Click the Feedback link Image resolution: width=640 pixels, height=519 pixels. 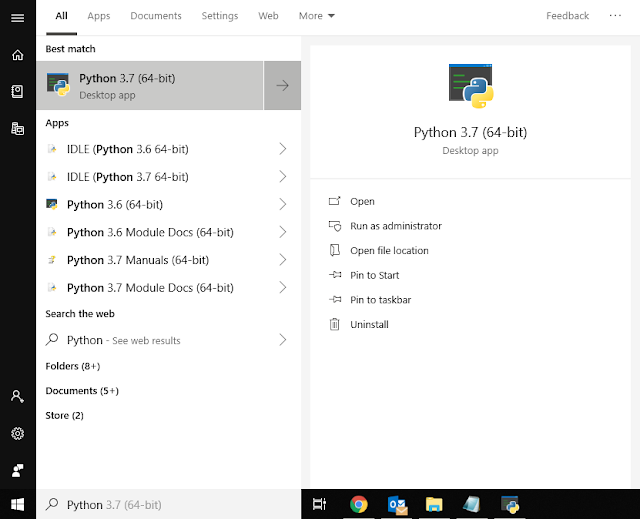567,16
